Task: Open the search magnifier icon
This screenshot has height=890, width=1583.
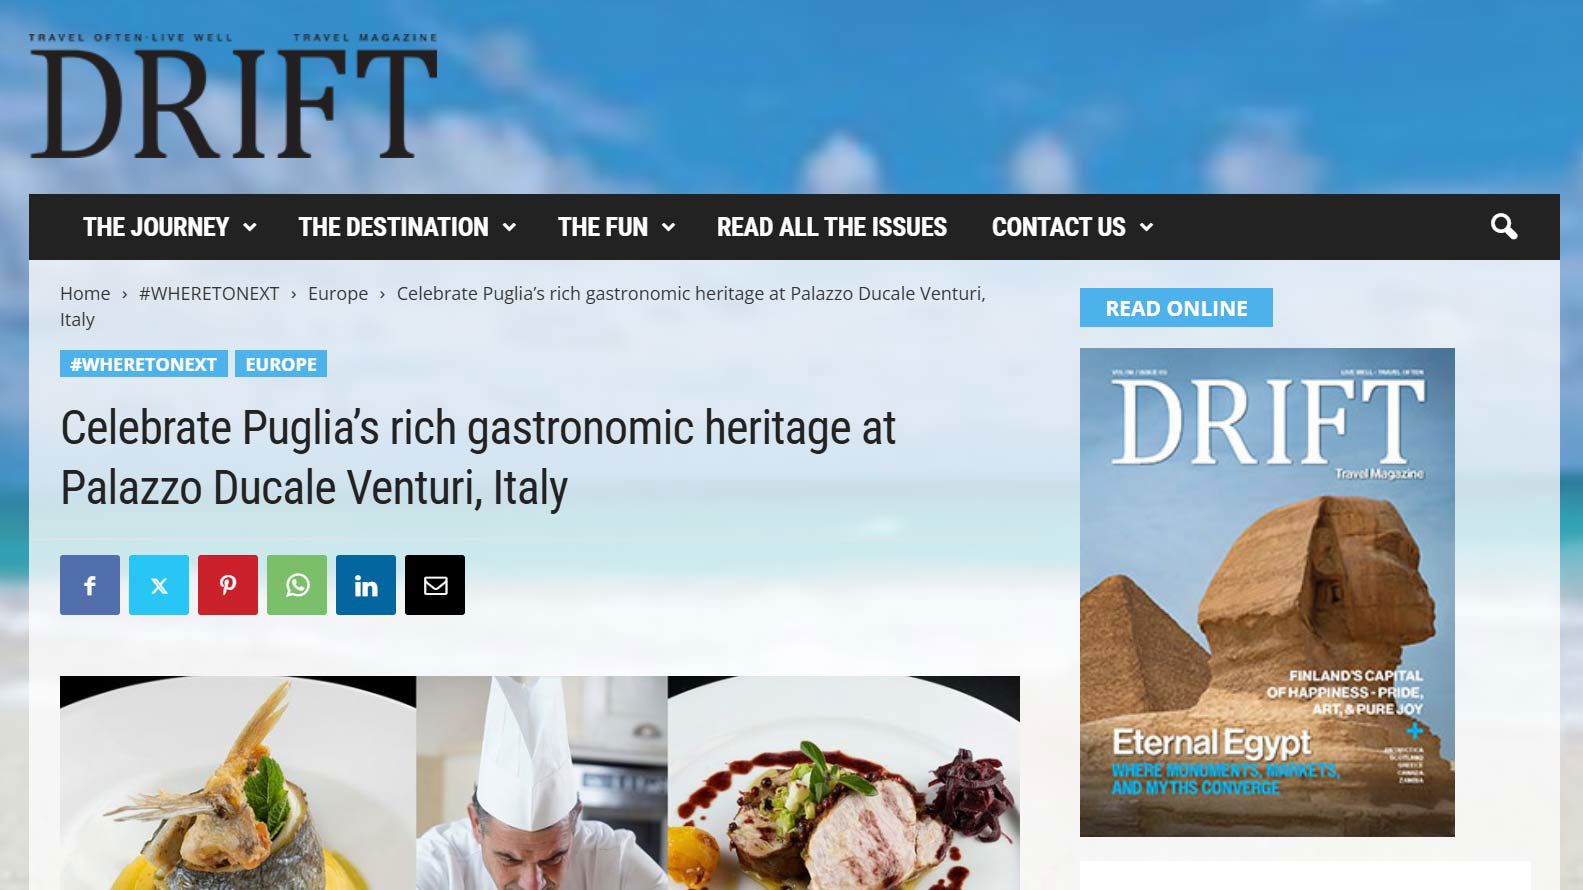Action: 1504,227
